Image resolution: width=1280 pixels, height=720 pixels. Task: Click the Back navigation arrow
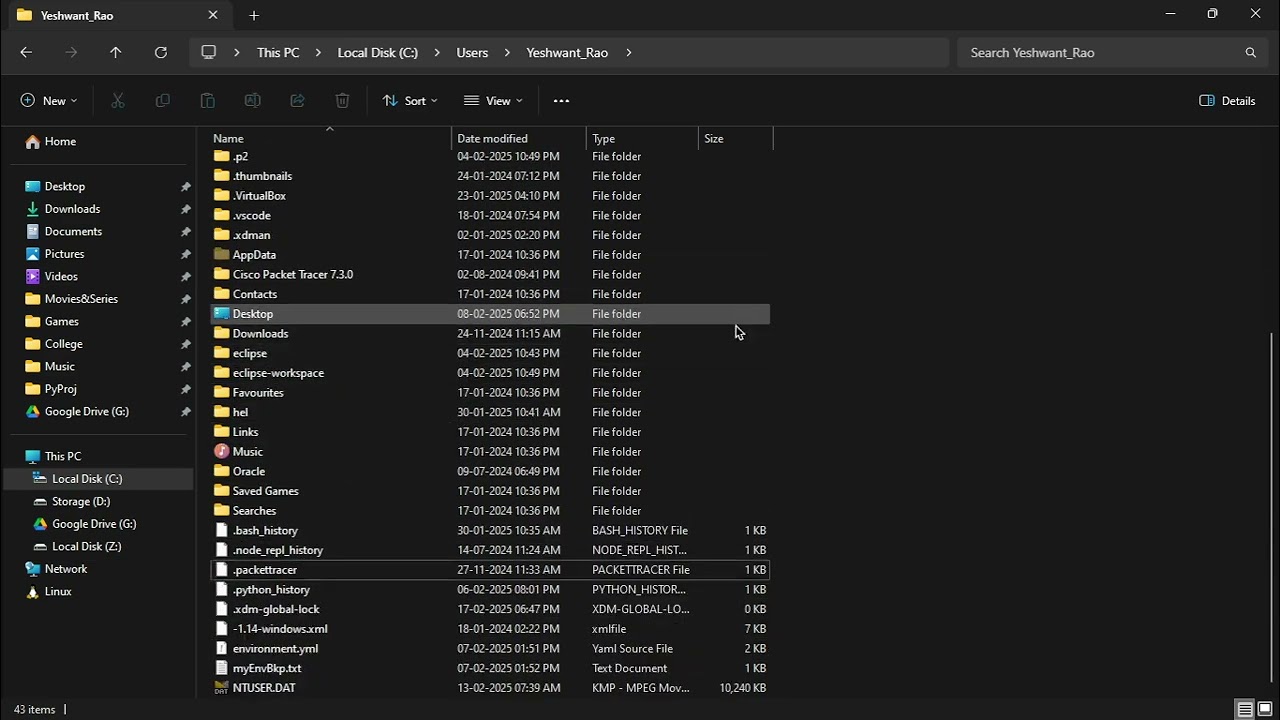click(26, 53)
